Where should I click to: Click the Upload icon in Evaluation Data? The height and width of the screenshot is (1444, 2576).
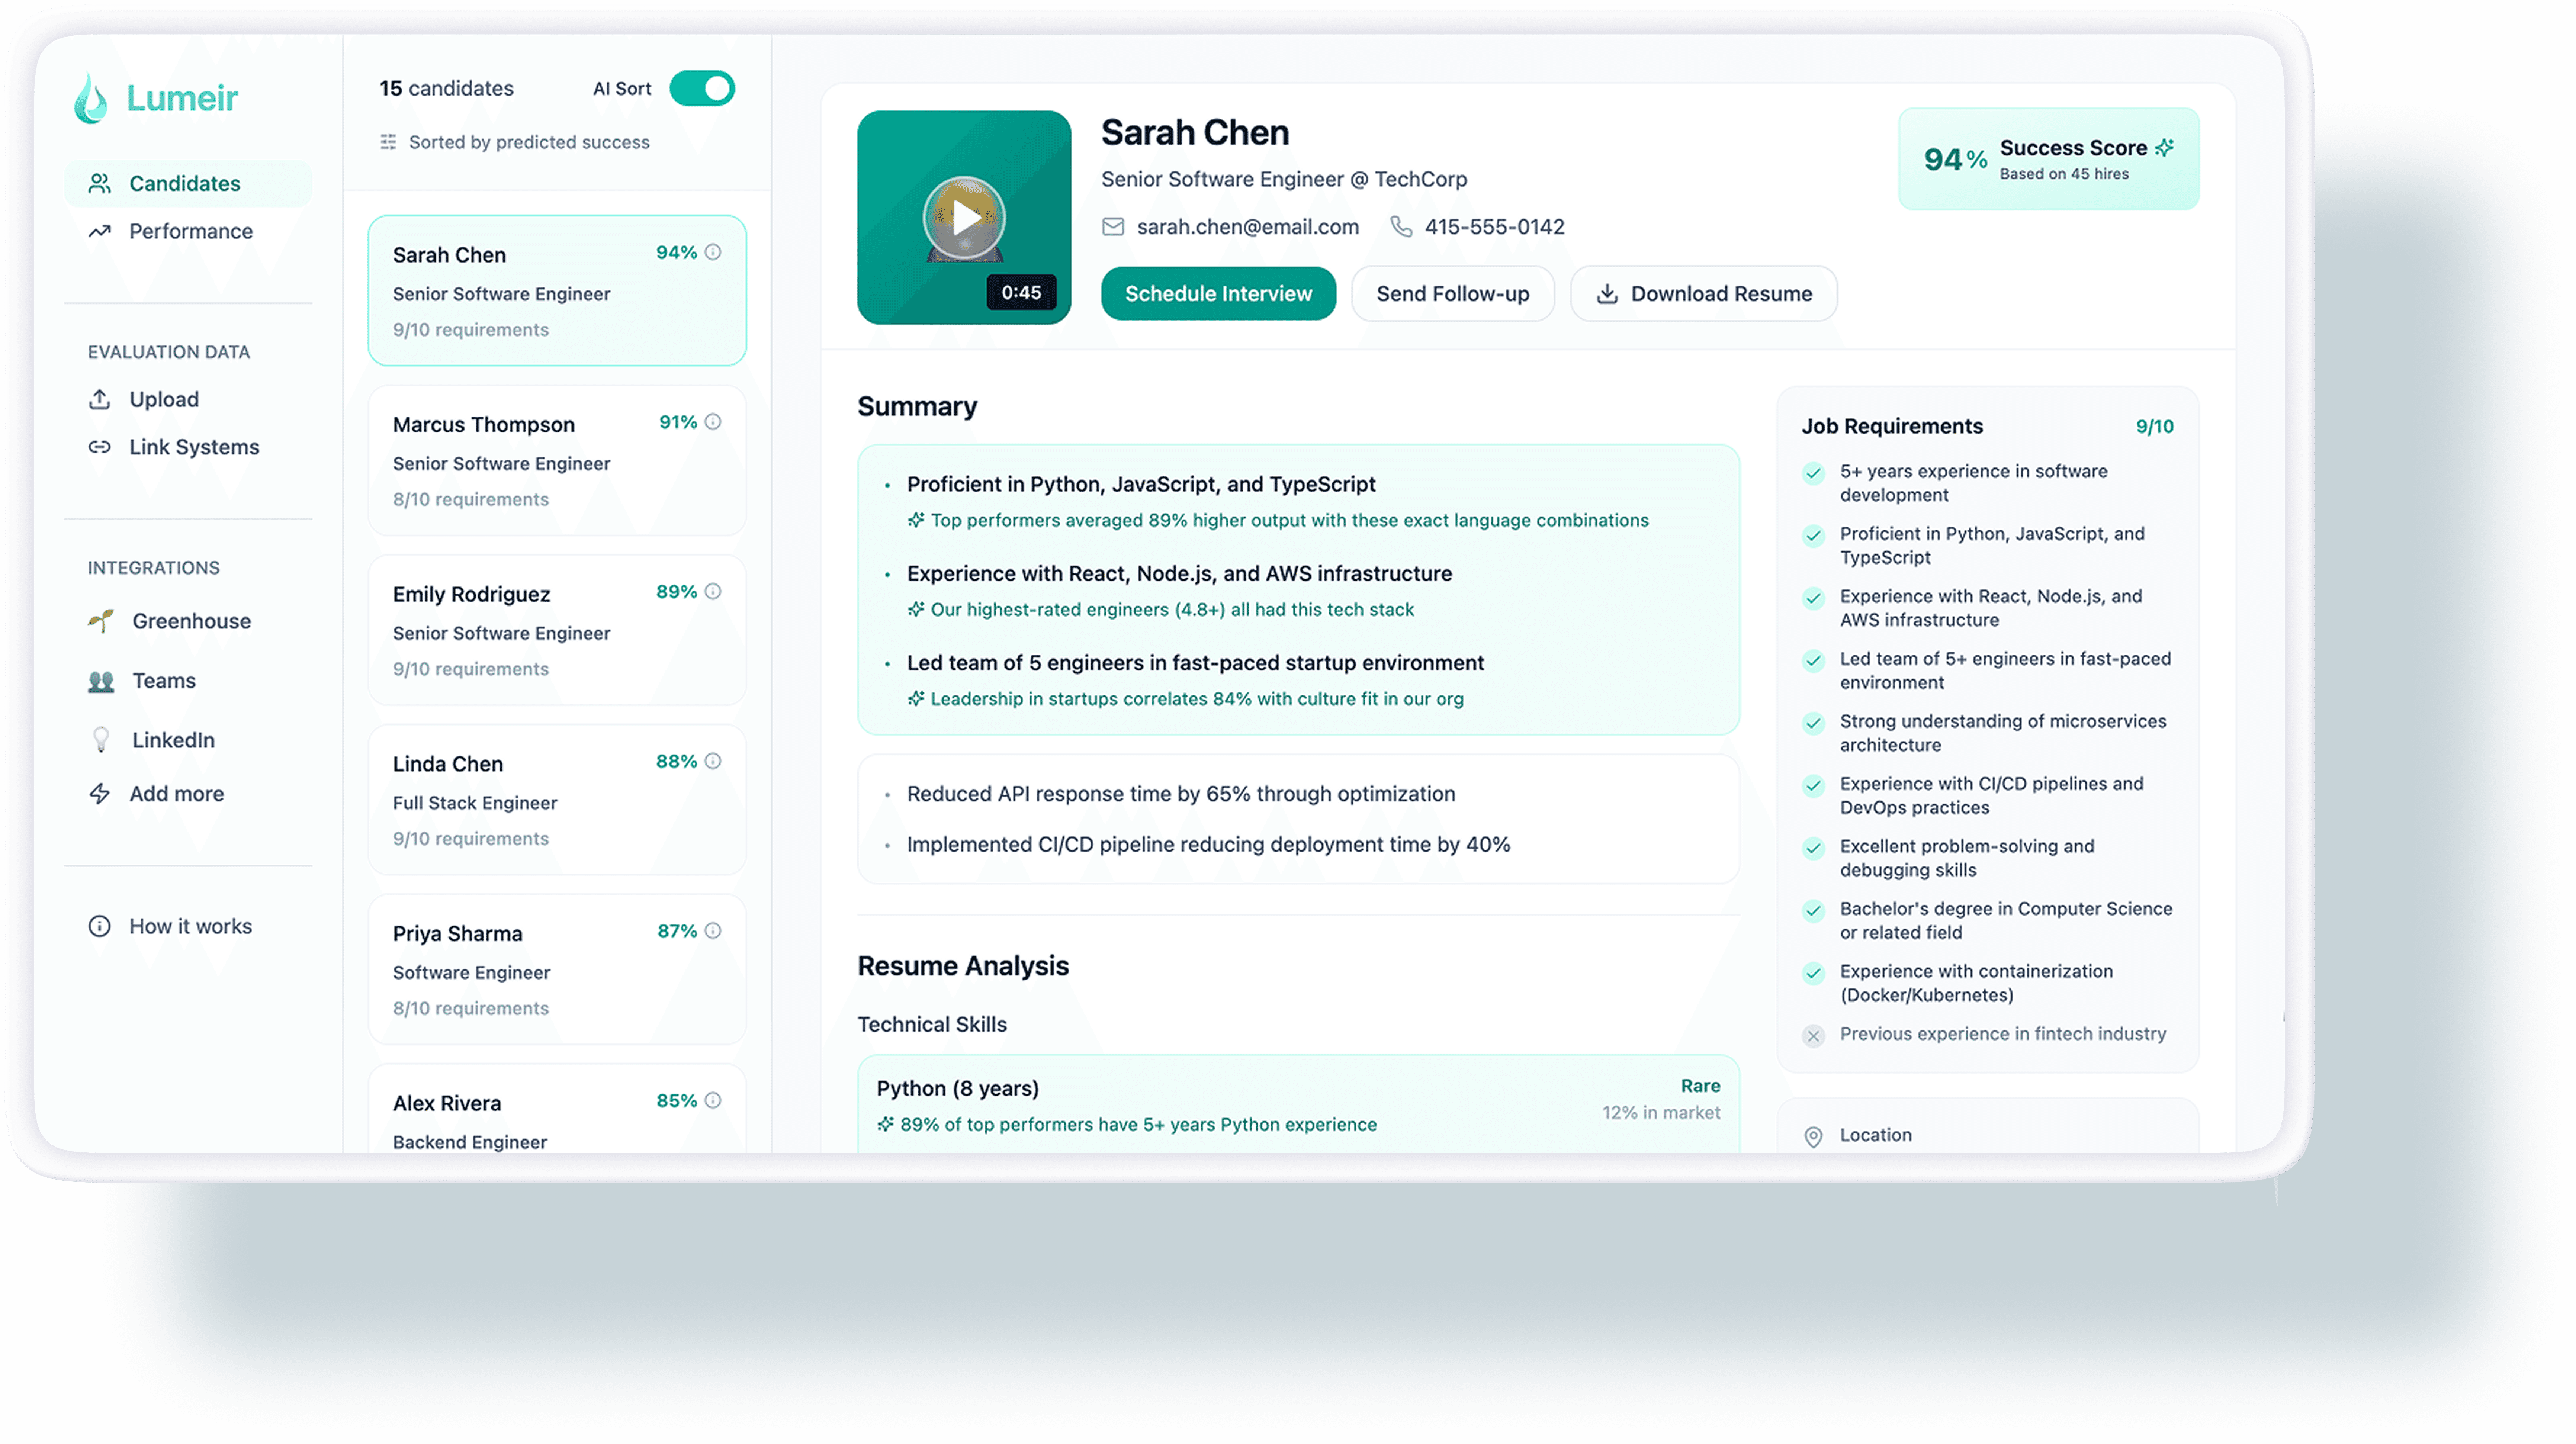click(x=99, y=399)
